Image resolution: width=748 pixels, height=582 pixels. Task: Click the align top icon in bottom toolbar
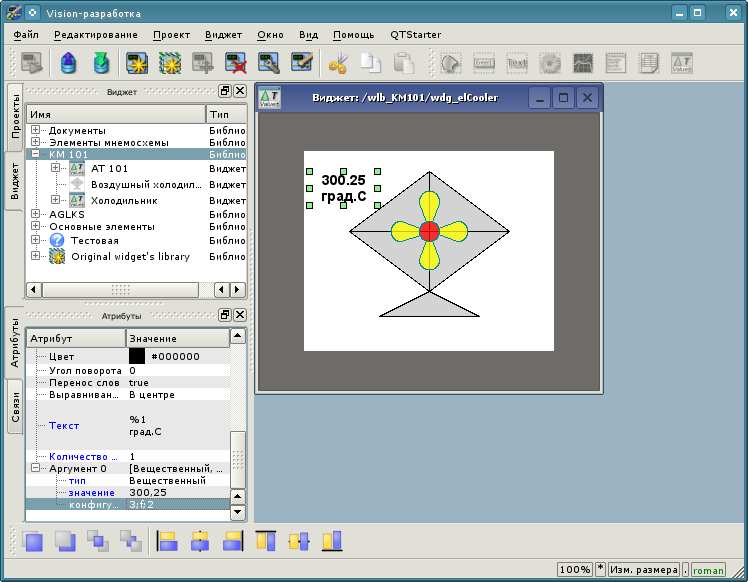coord(266,542)
